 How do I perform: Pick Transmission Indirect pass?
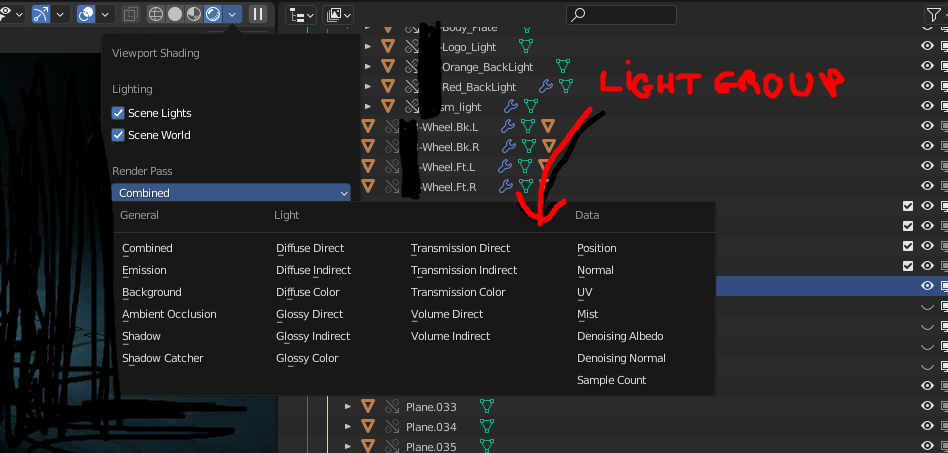click(464, 270)
